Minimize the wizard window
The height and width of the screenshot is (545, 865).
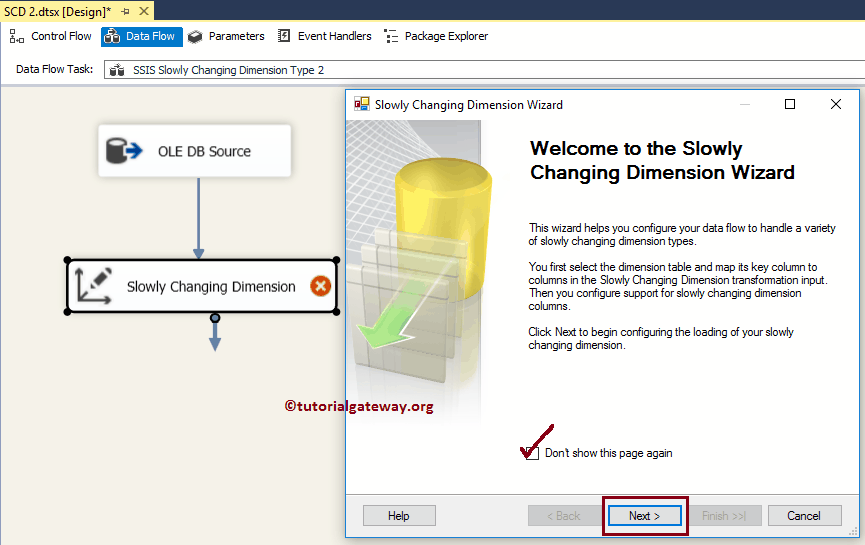[745, 104]
